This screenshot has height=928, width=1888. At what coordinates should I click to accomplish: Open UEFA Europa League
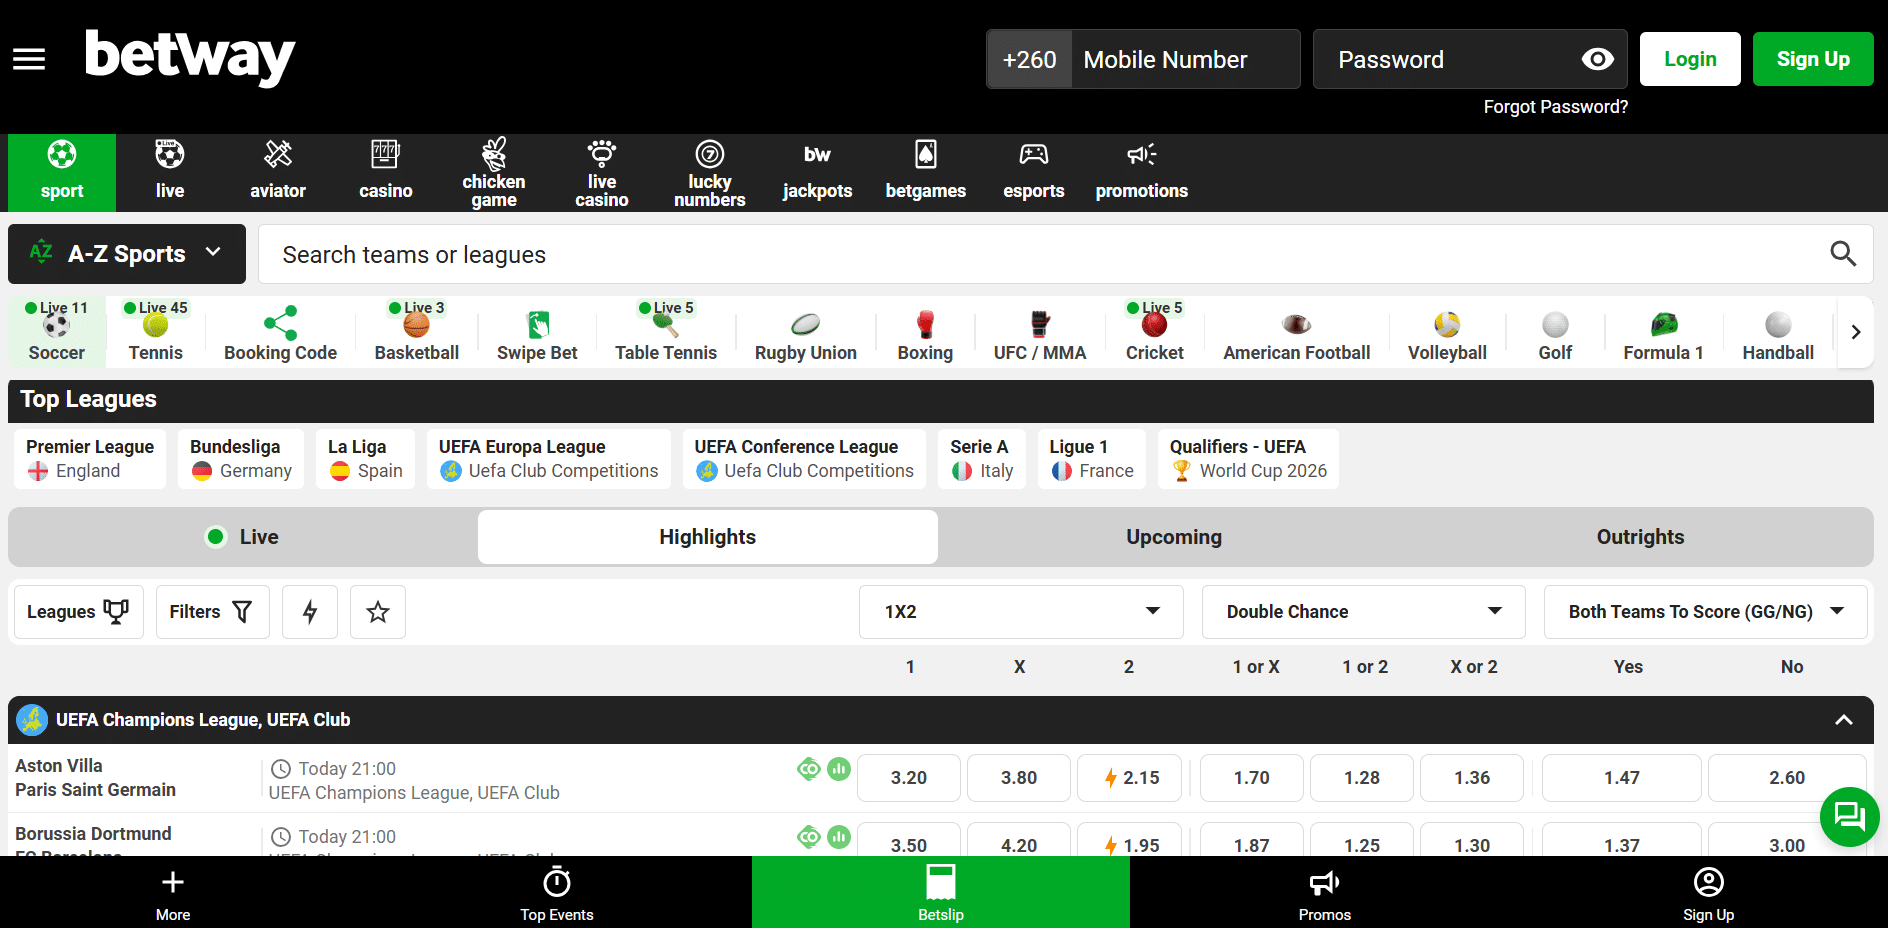pos(549,459)
